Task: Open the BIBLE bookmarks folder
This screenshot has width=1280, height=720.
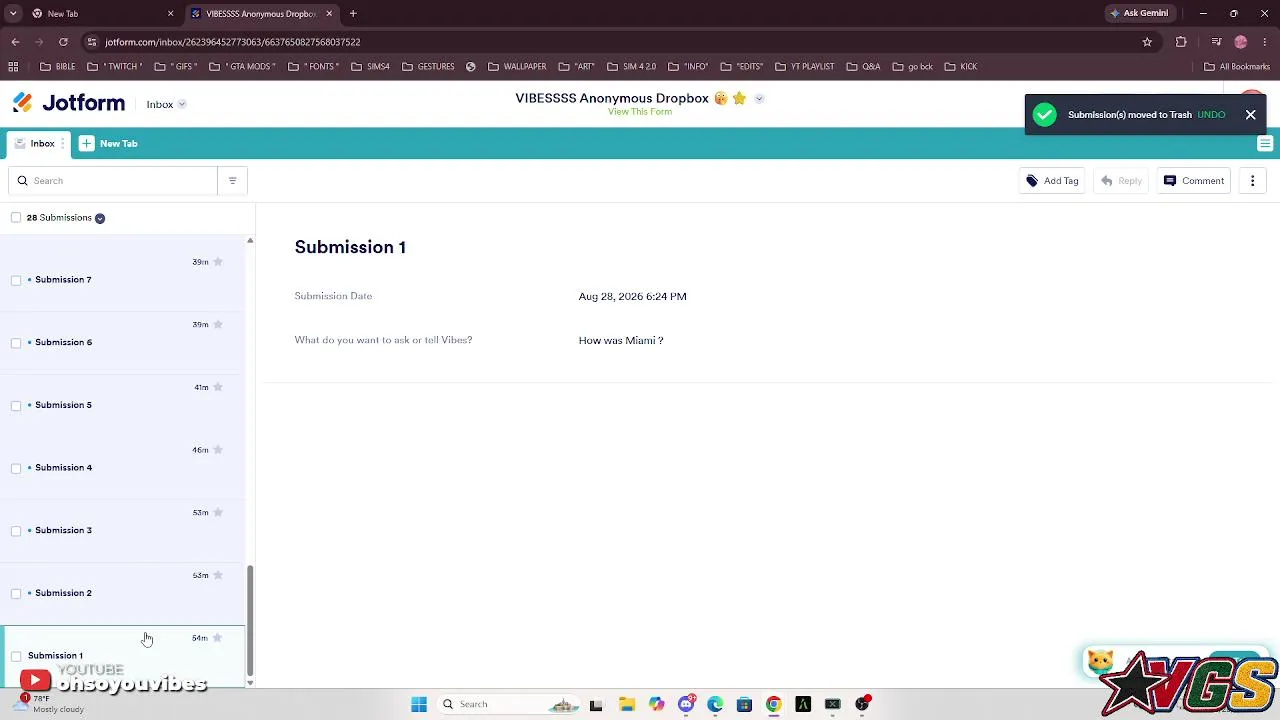Action: (x=58, y=67)
